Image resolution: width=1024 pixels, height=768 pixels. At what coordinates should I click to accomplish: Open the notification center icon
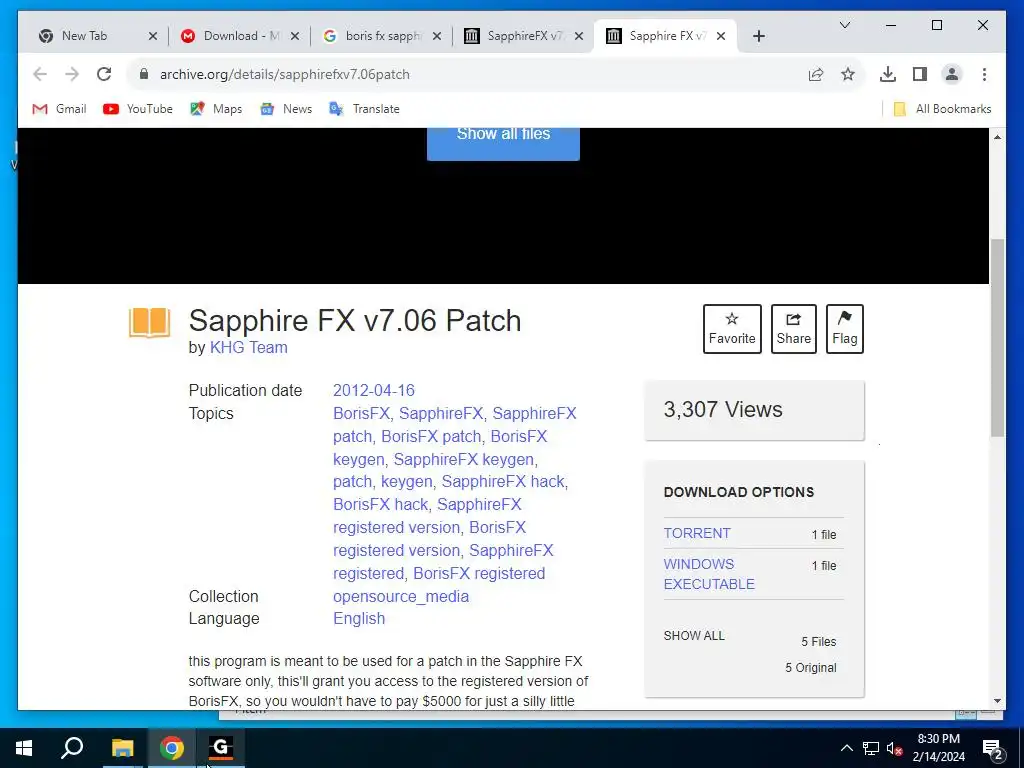[x=993, y=749]
